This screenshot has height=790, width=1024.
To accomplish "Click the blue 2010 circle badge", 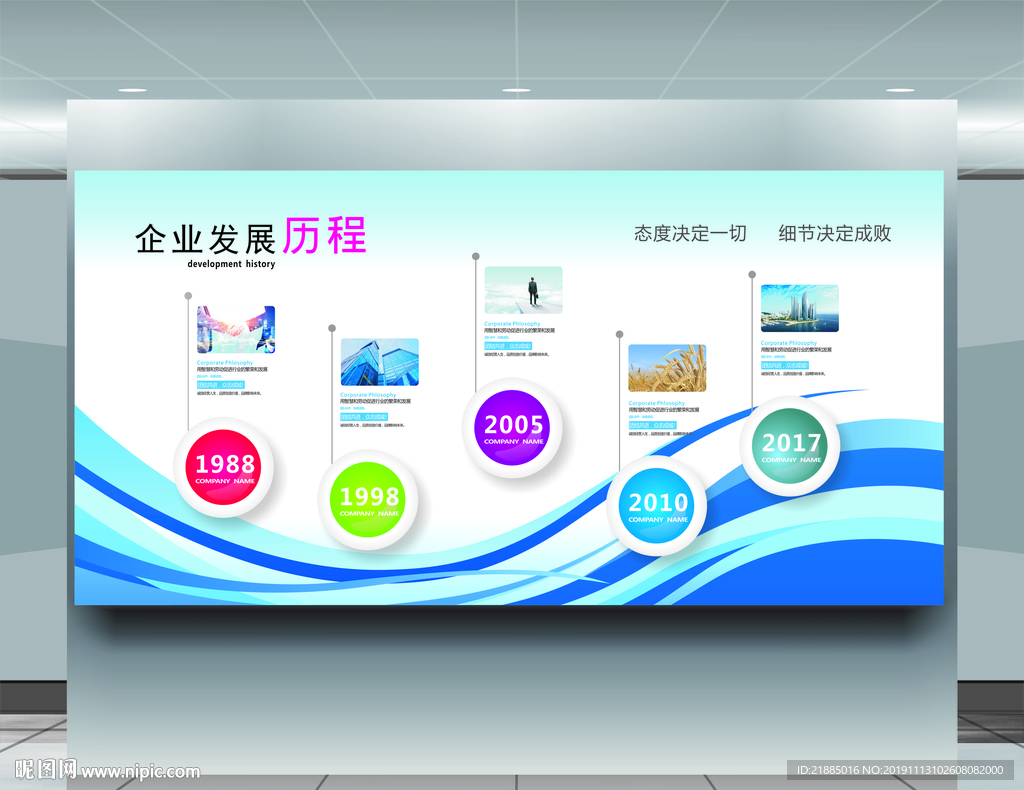I will (x=657, y=506).
